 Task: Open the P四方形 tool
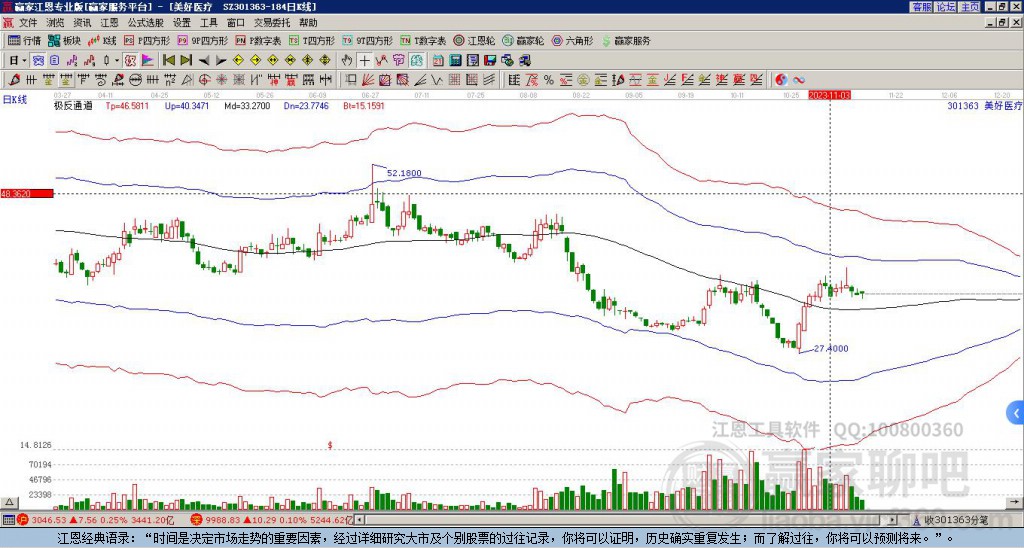click(147, 40)
